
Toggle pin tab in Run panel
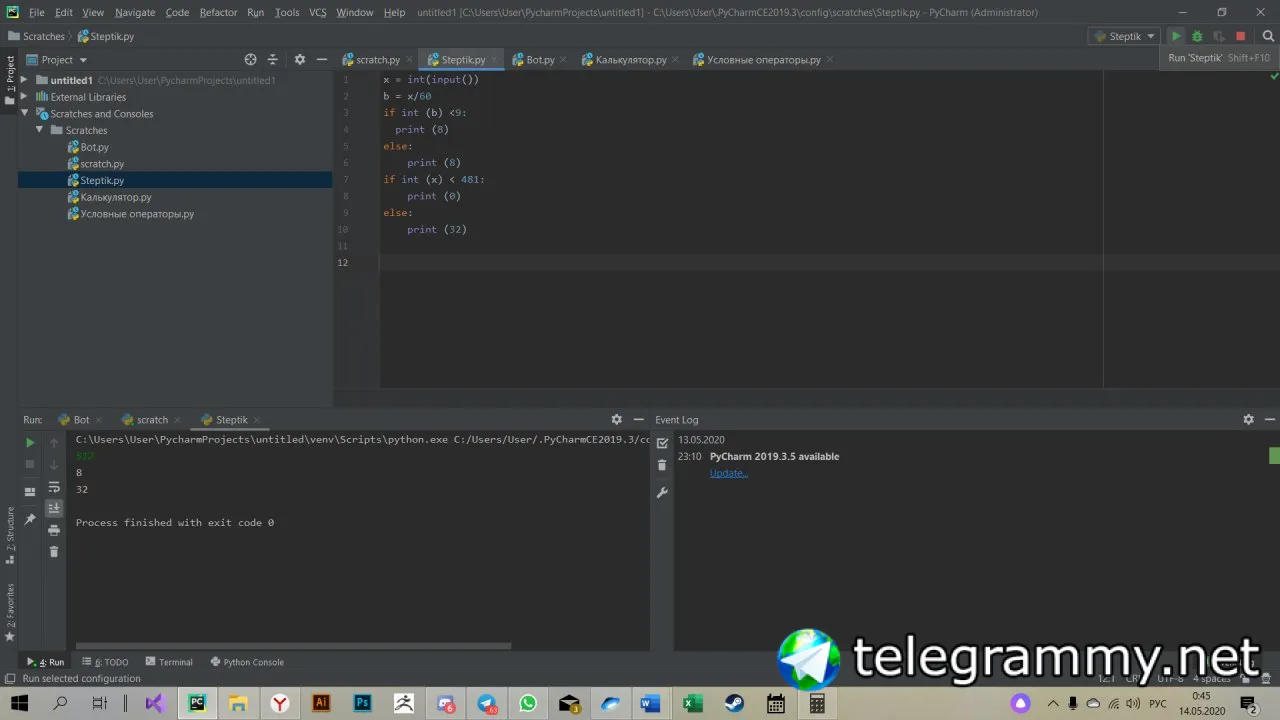point(30,519)
